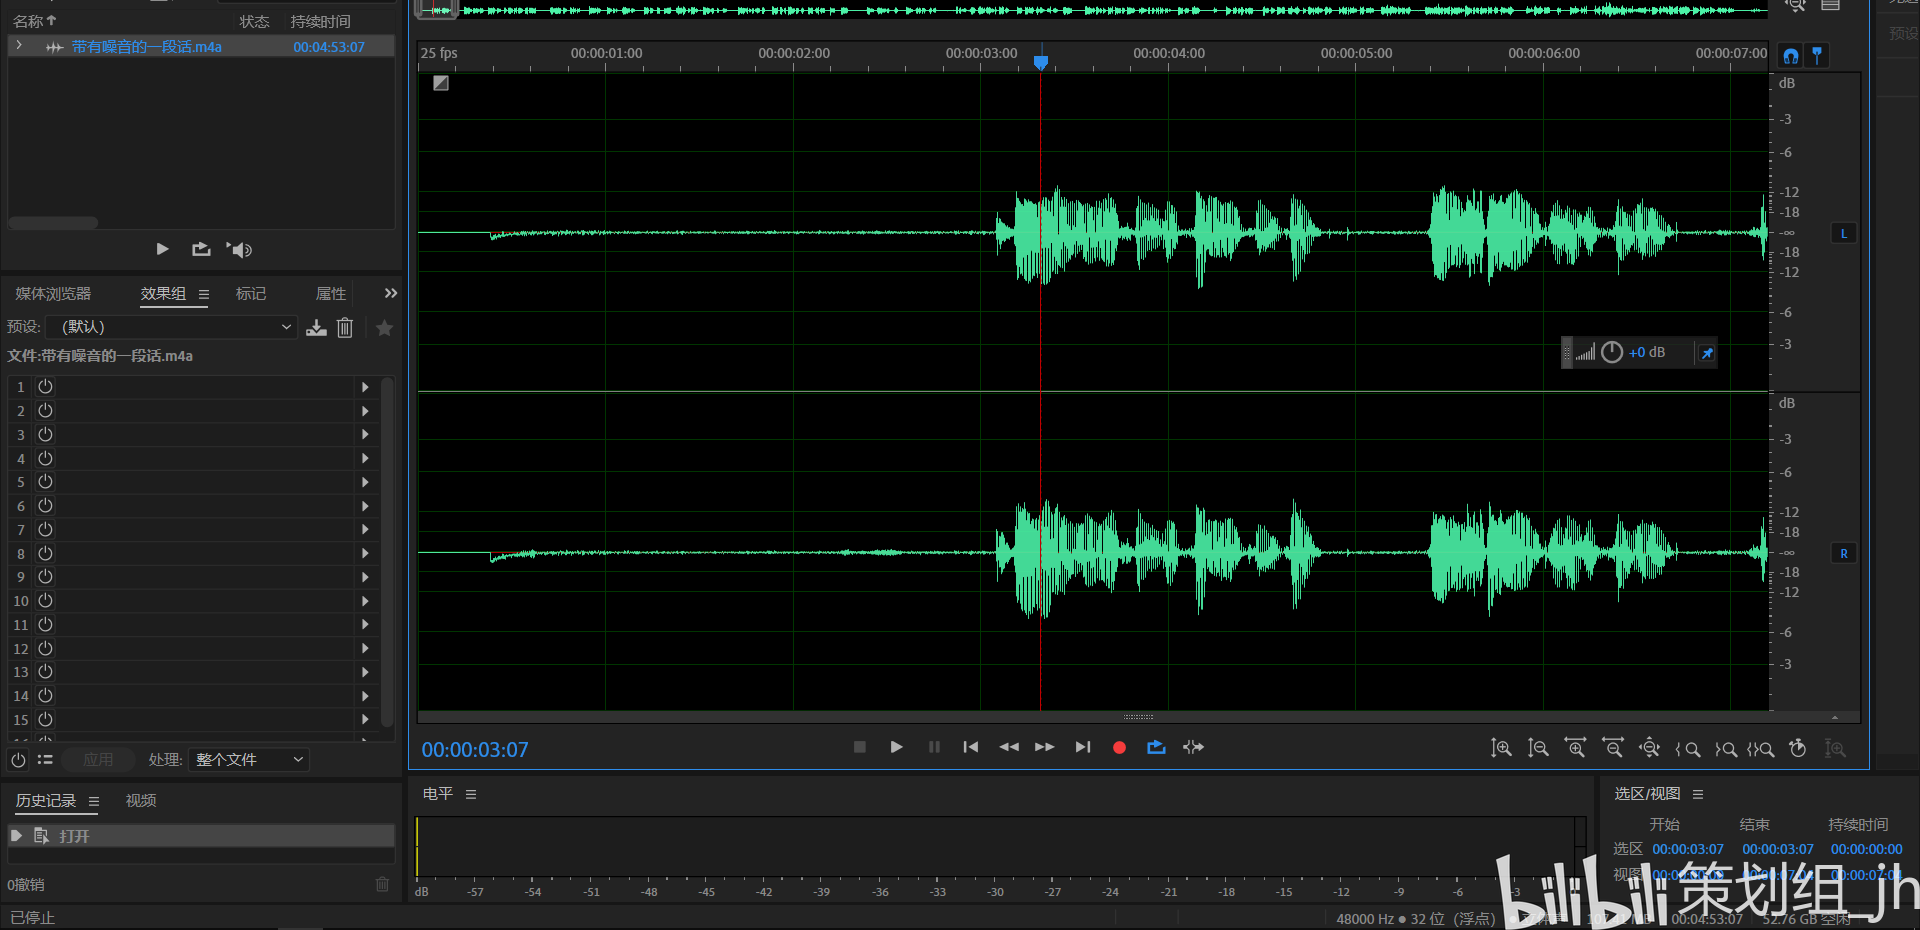Zoom out full on all axes
The height and width of the screenshot is (930, 1920).
coord(1649,749)
